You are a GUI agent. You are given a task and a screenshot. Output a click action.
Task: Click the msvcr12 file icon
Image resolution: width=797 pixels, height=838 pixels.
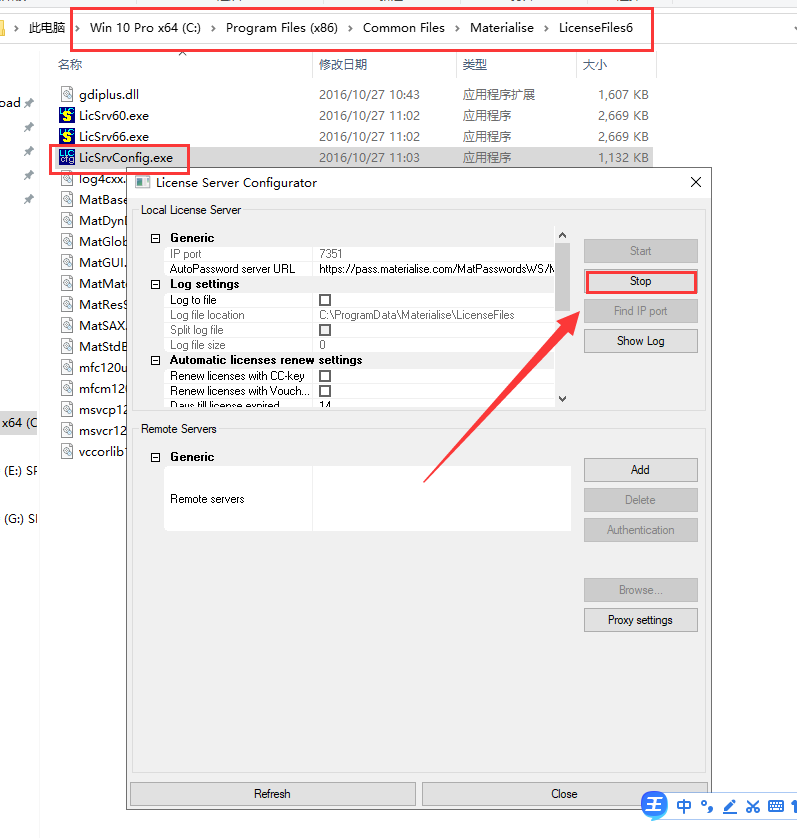coord(67,430)
